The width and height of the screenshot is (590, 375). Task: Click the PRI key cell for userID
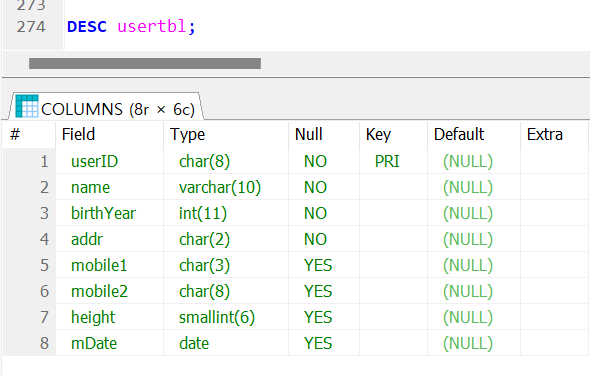(394, 161)
